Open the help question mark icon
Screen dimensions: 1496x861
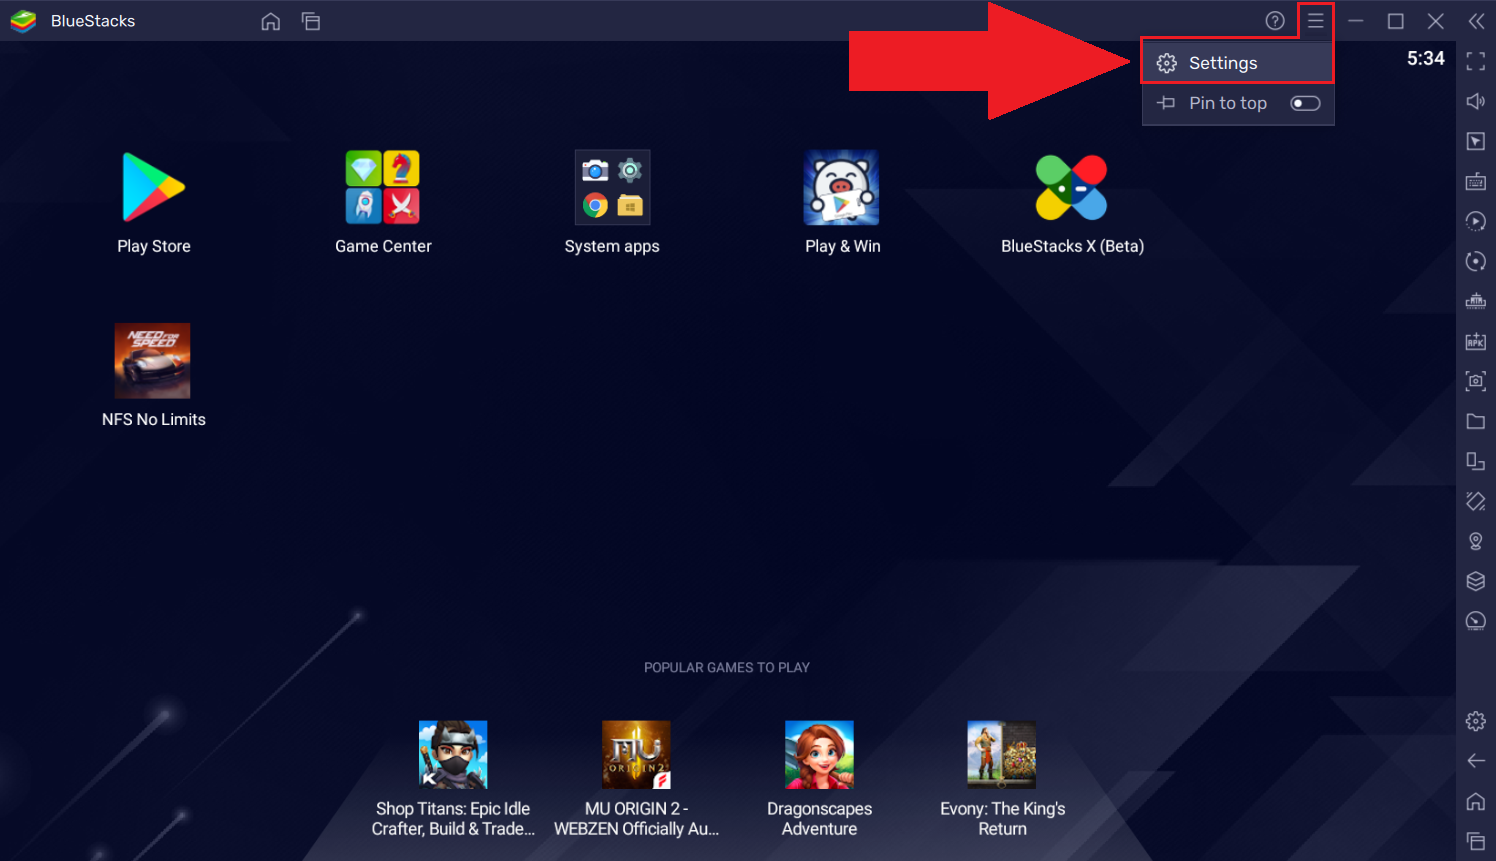1275,21
